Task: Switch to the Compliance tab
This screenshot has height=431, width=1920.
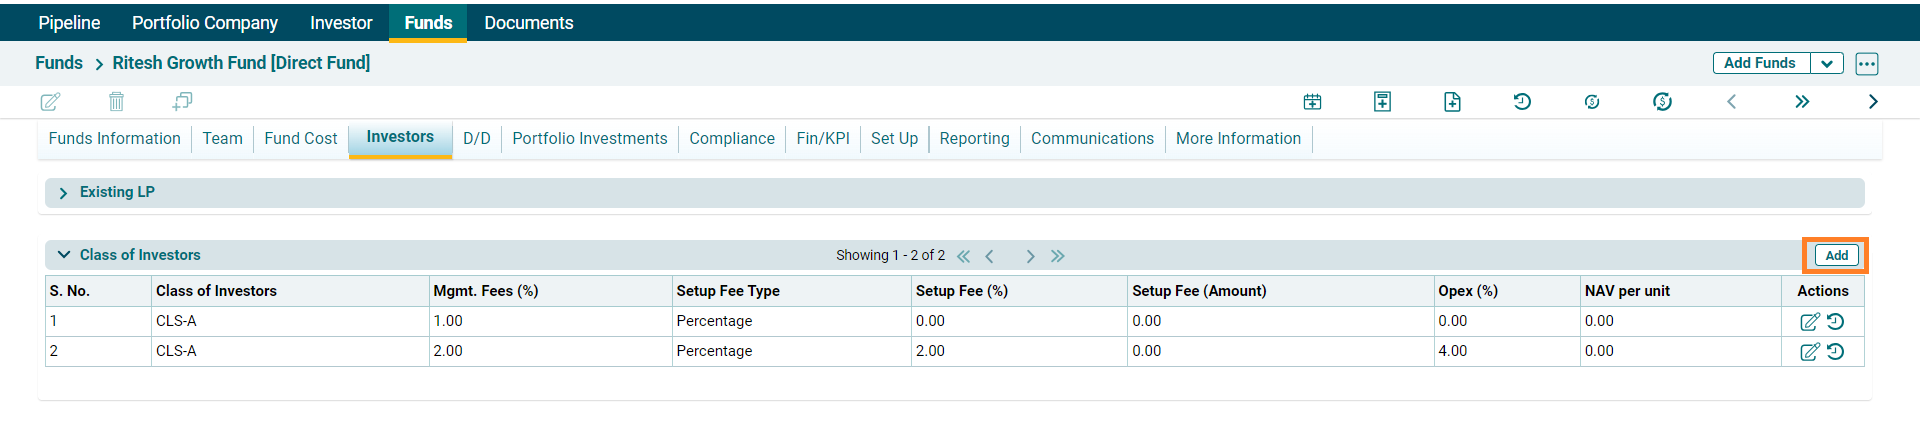Action: pyautogui.click(x=731, y=139)
